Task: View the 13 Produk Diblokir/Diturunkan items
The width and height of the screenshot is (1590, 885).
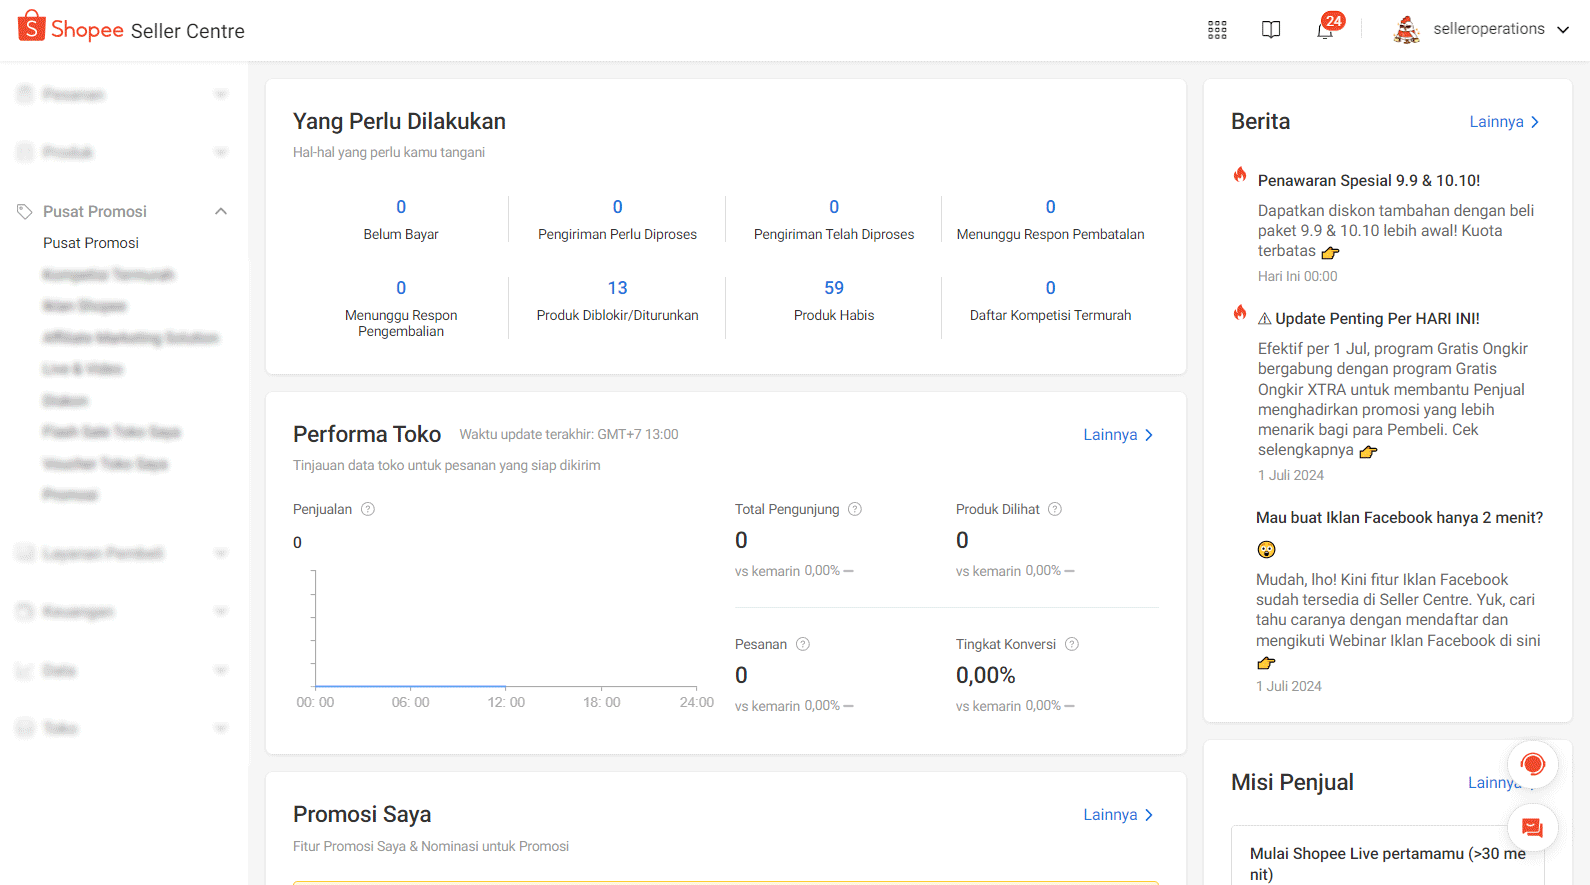Action: coord(617,300)
